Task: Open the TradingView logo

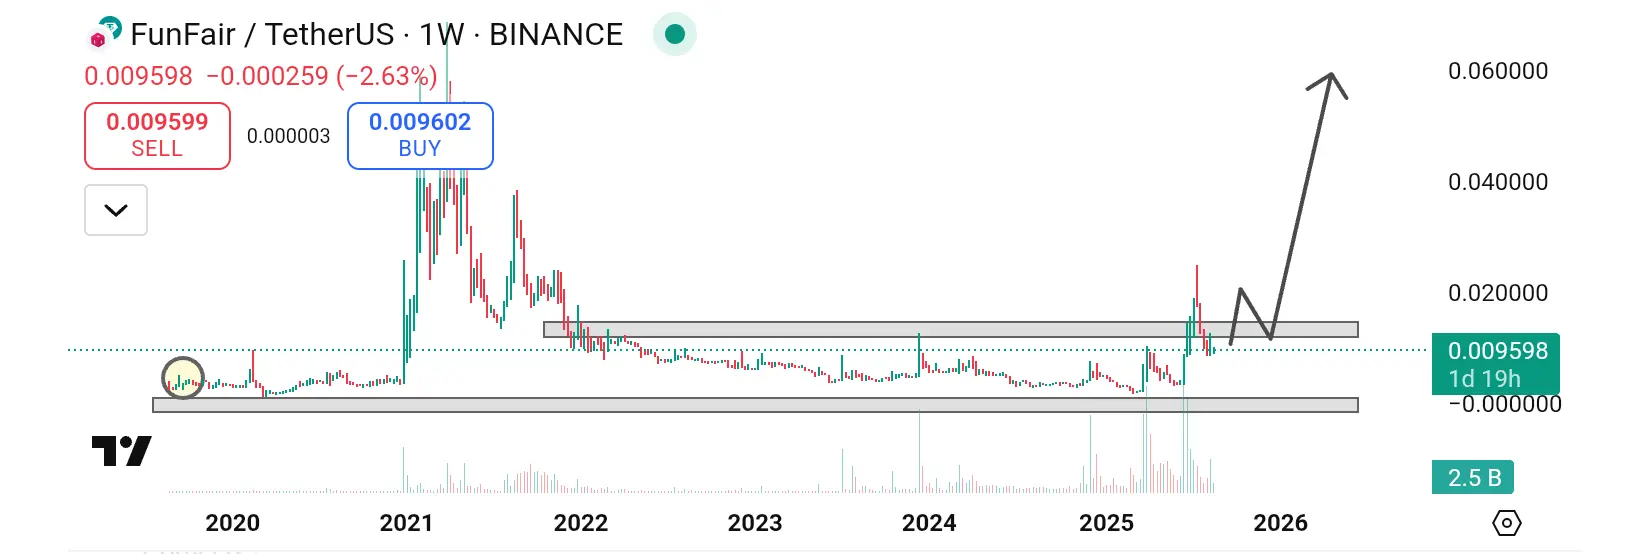Action: click(122, 452)
